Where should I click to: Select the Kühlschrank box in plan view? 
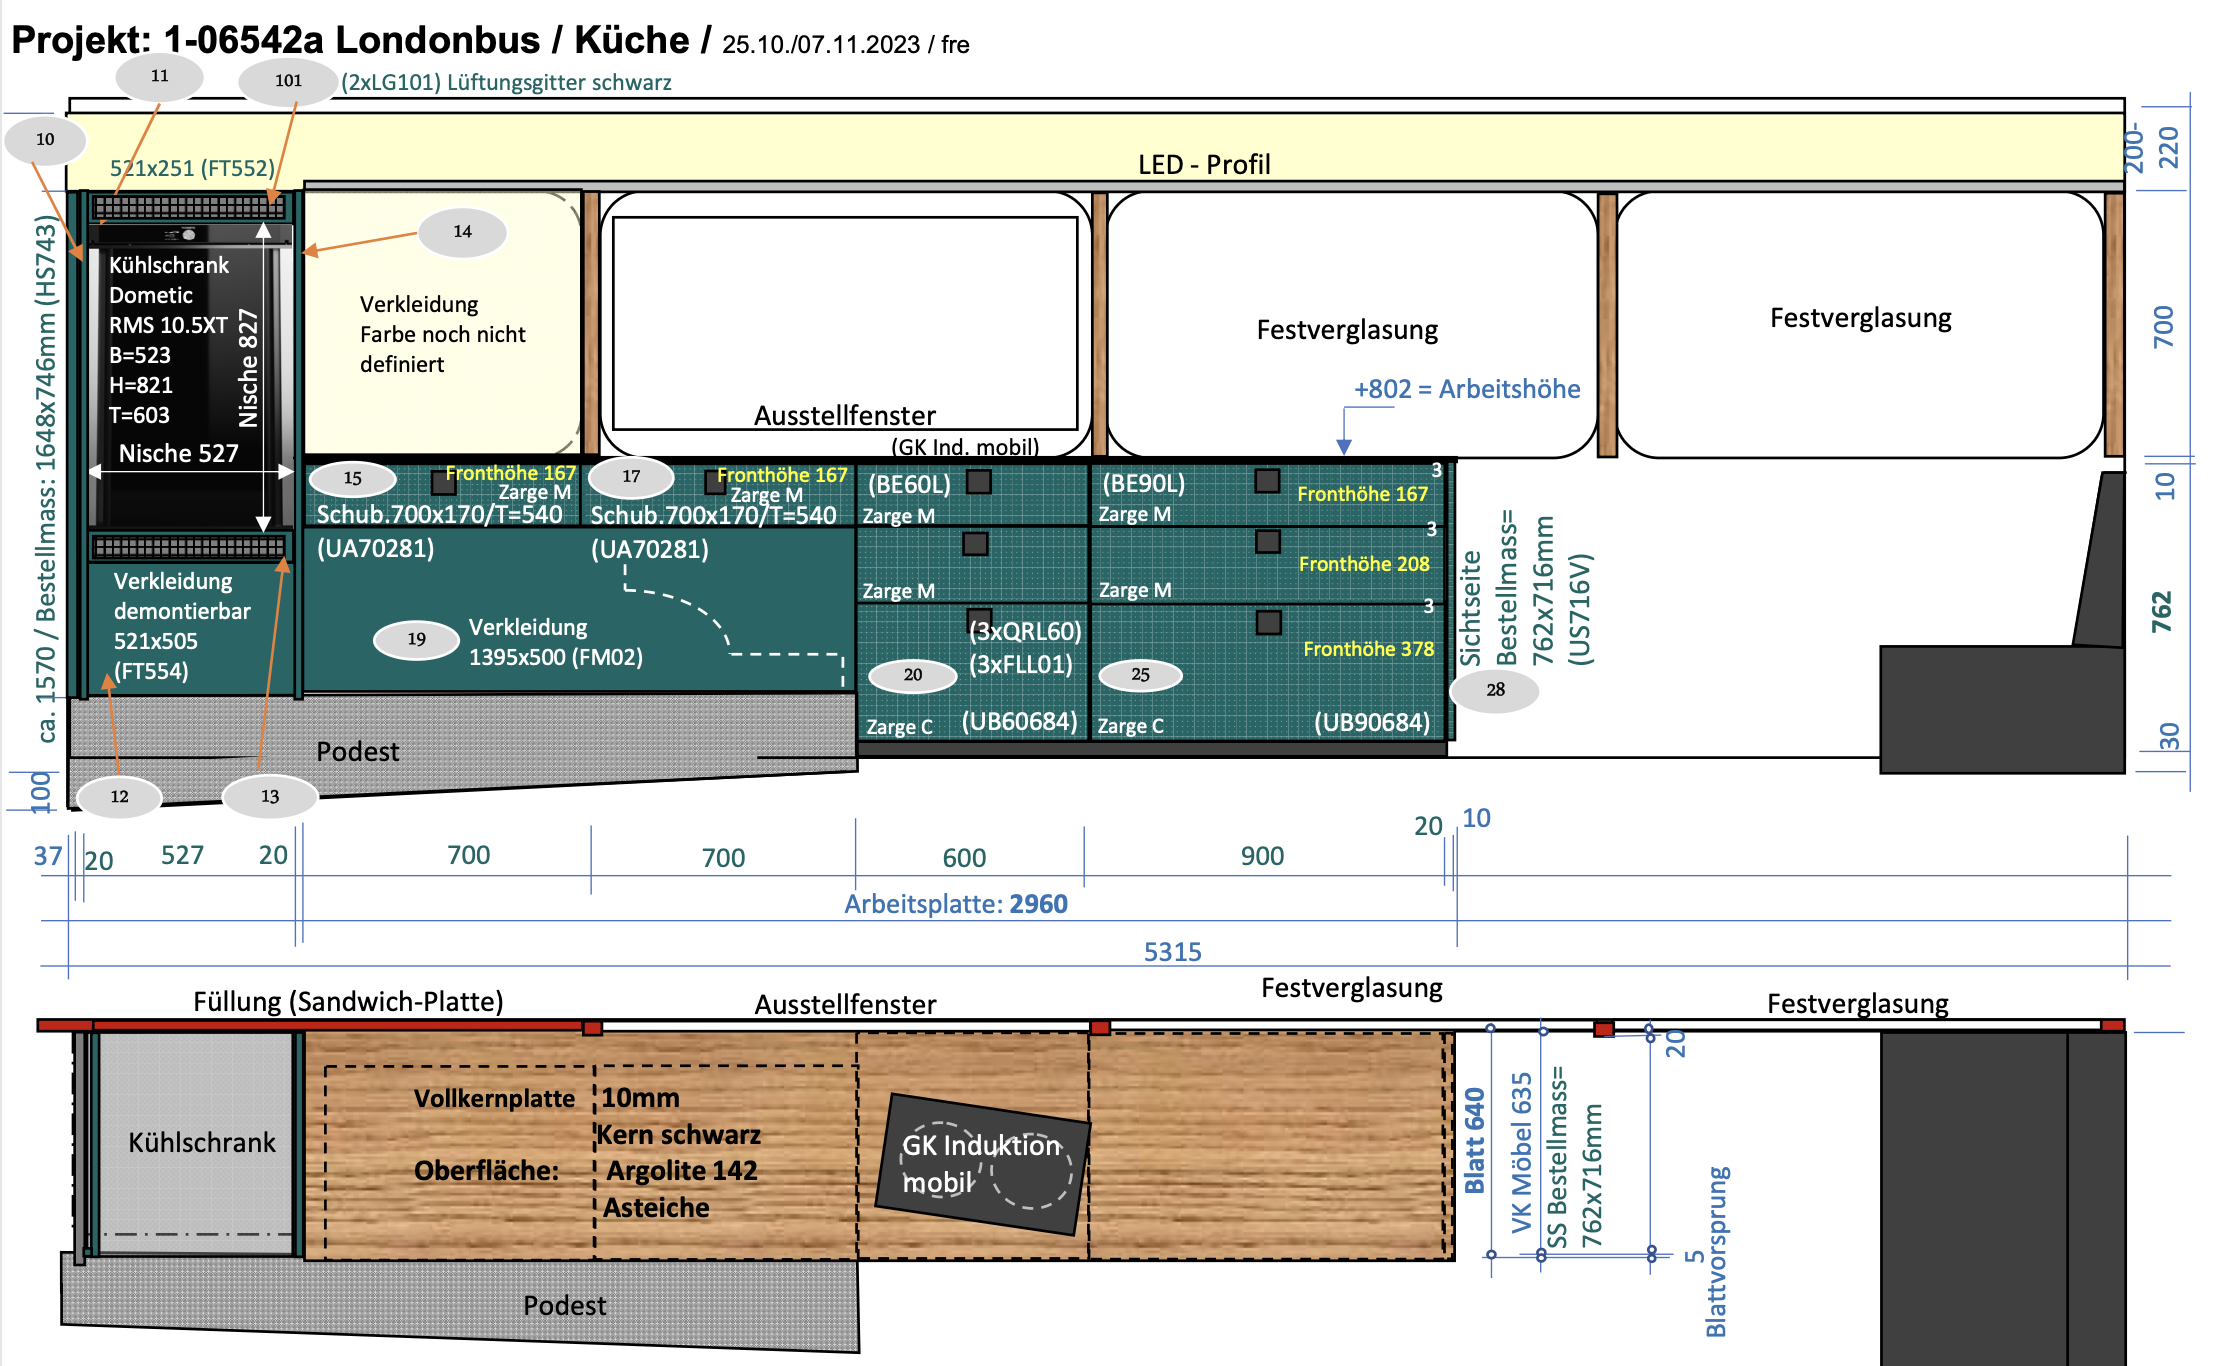click(201, 1143)
